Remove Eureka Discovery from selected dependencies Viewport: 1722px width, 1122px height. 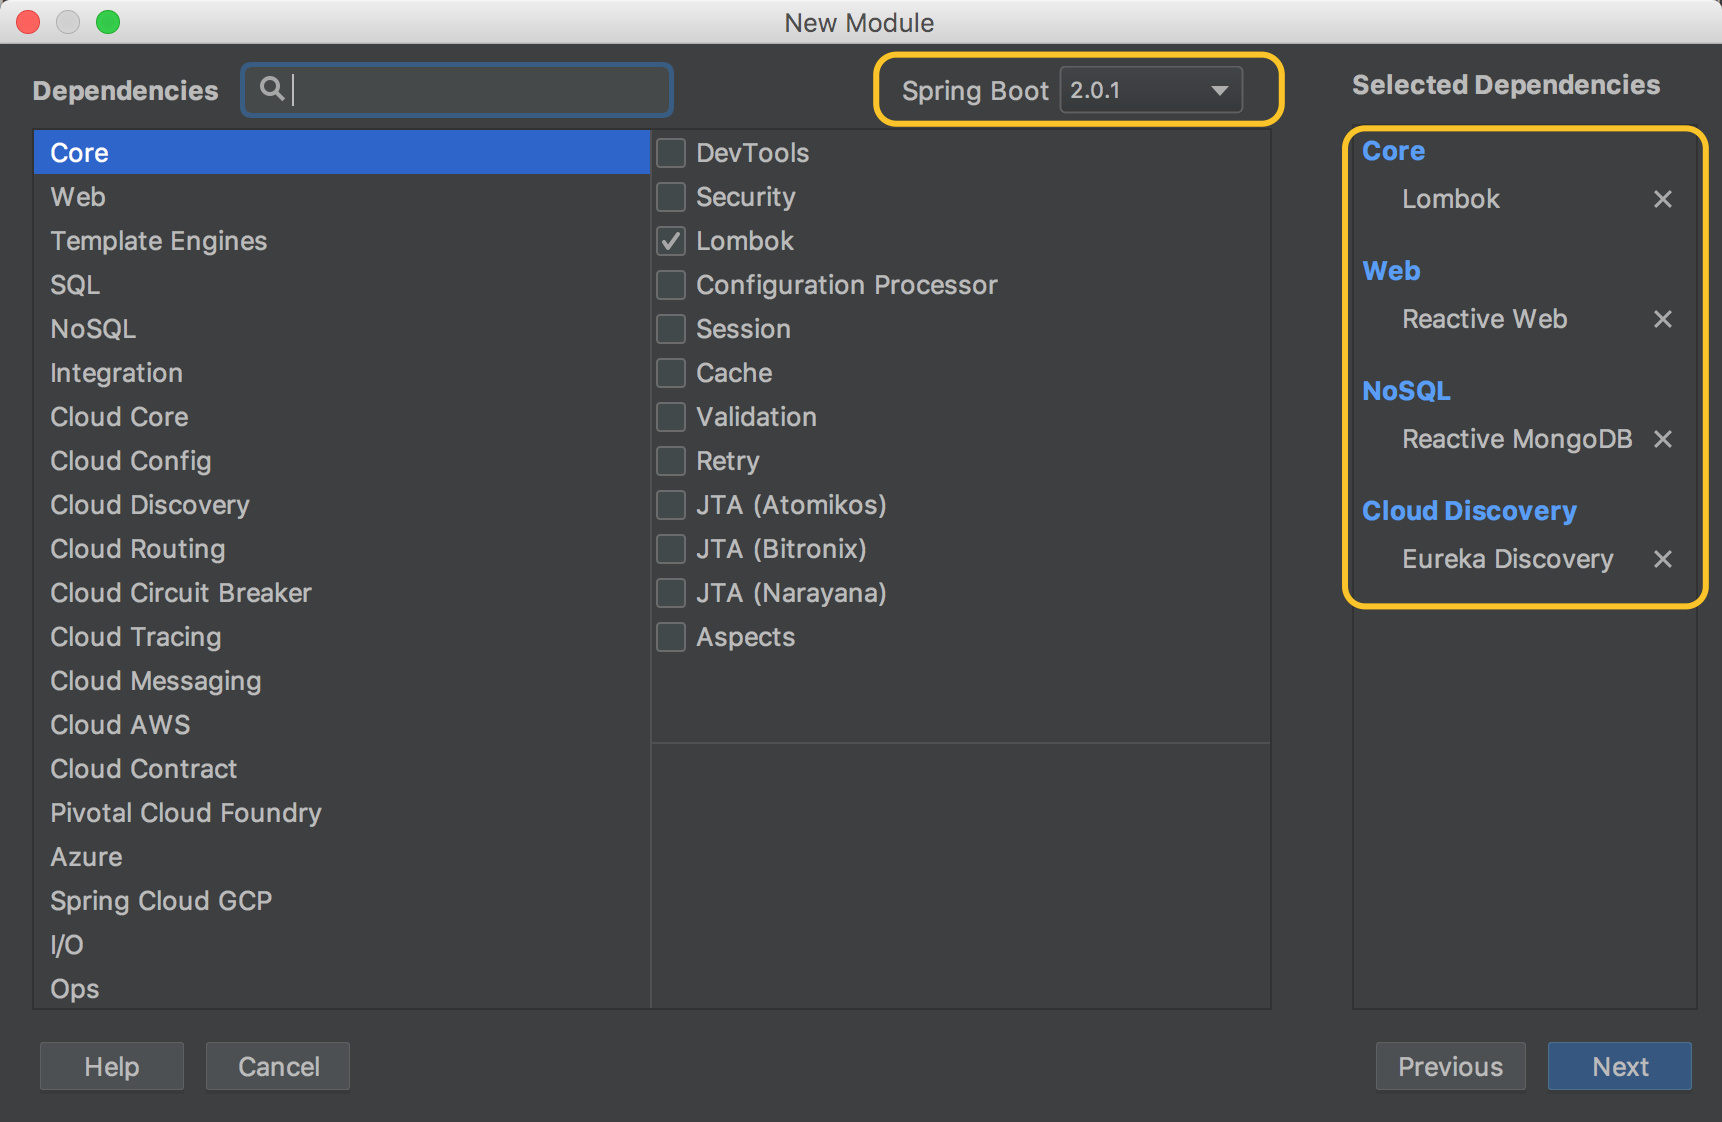1662,559
